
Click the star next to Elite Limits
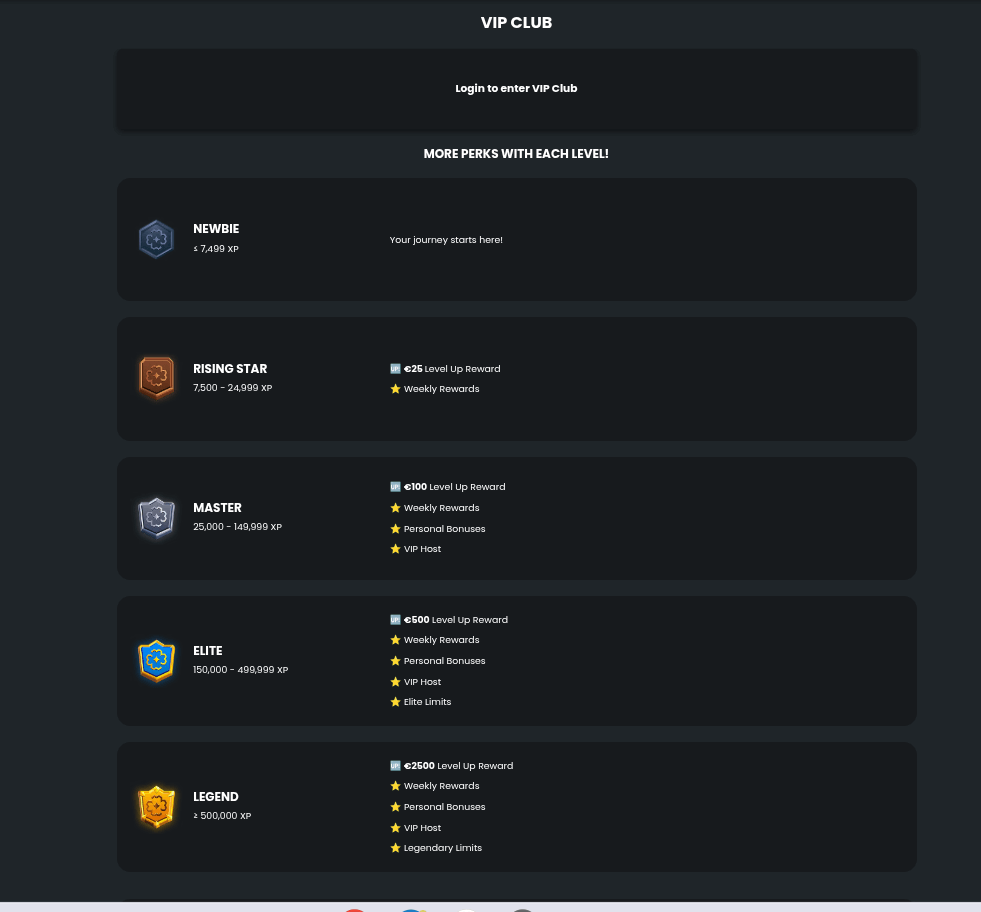point(395,702)
